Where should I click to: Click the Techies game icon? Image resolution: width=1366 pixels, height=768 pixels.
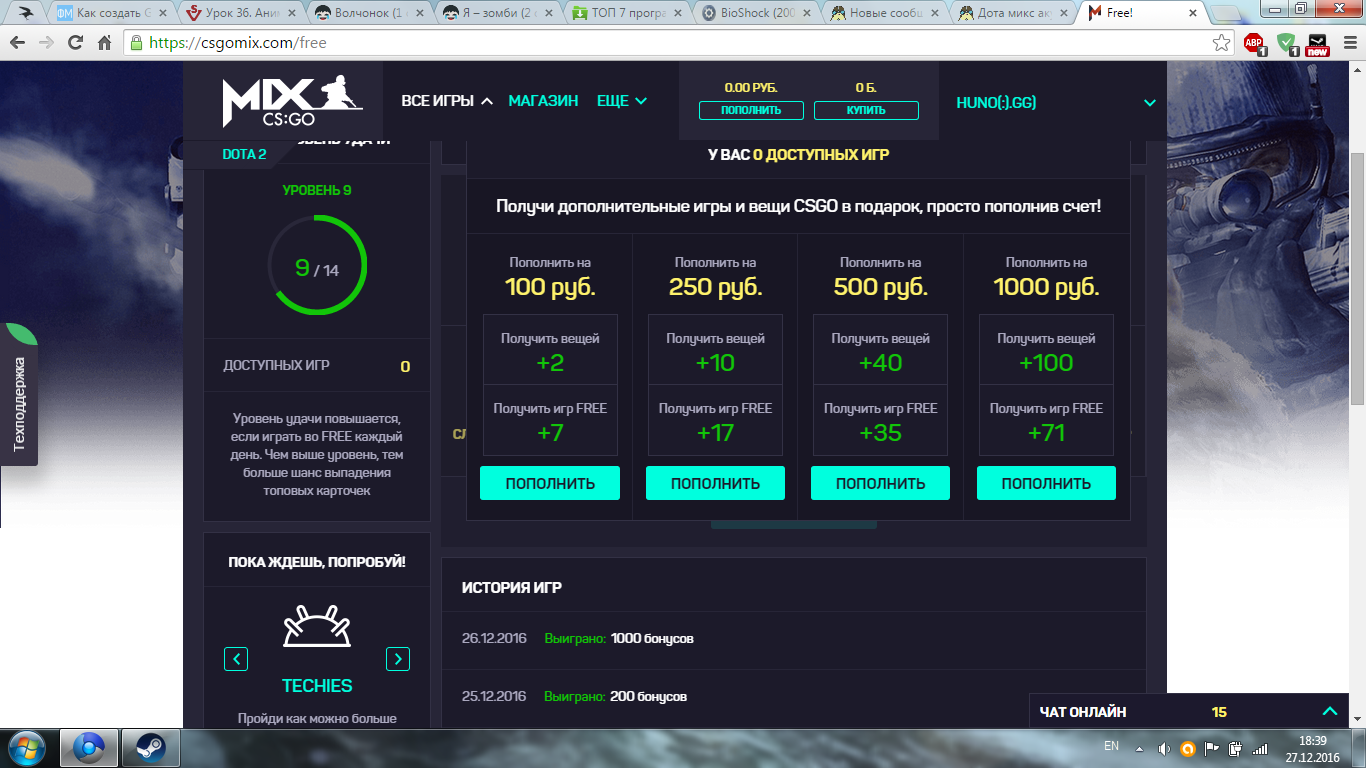317,627
